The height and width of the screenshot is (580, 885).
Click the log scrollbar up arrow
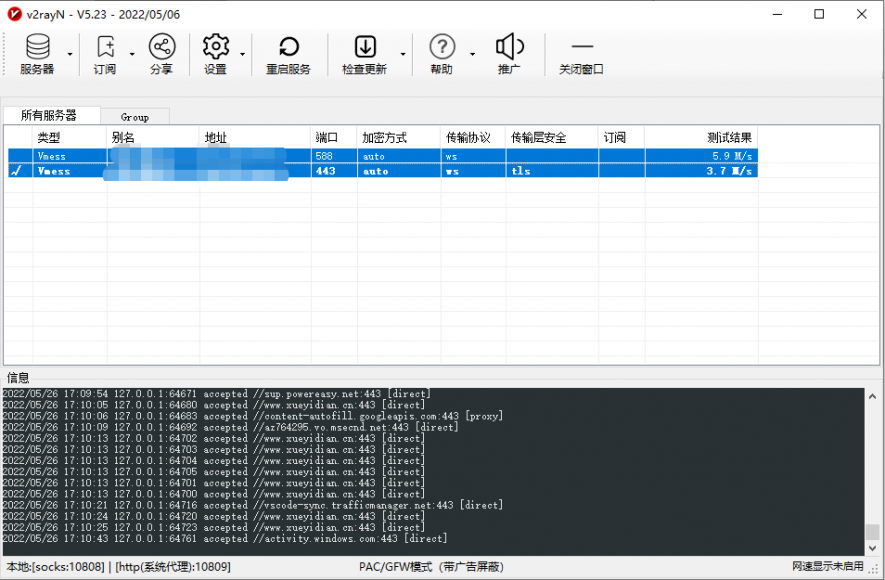872,397
